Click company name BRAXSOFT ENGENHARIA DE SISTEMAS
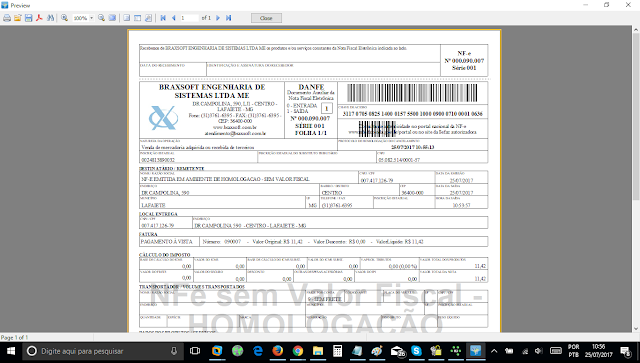Screen dimensions: 640x363 (212, 91)
